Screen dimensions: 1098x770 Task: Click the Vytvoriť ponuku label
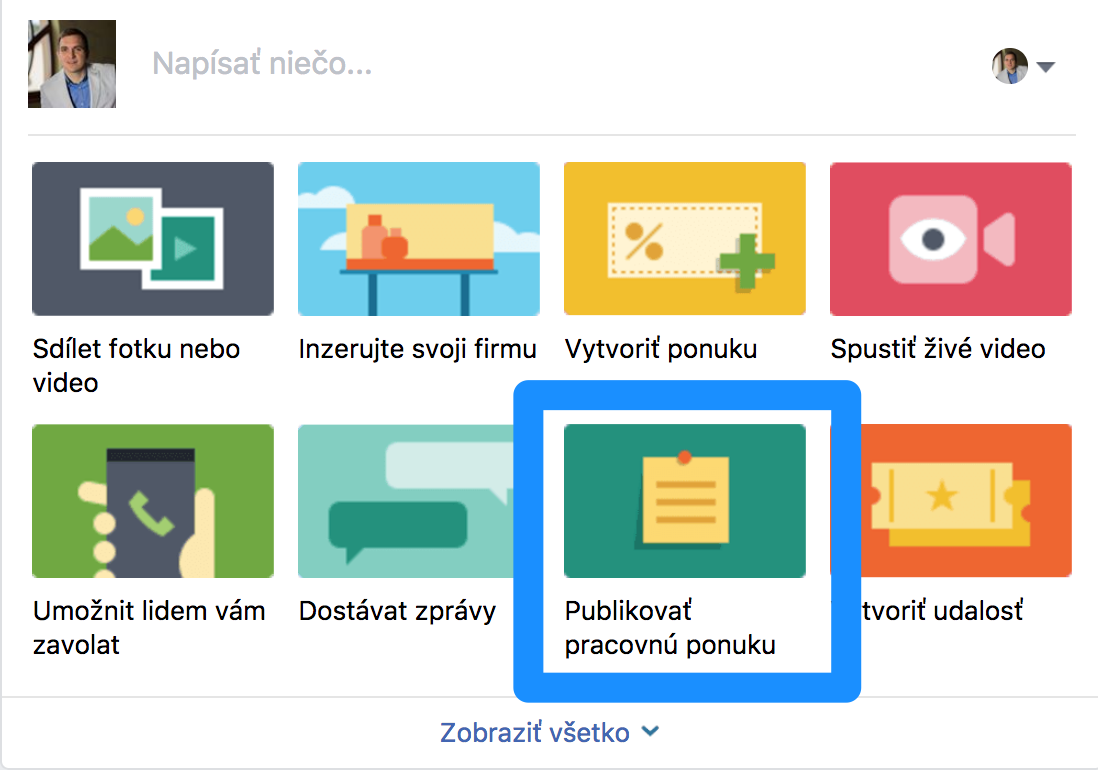point(661,349)
